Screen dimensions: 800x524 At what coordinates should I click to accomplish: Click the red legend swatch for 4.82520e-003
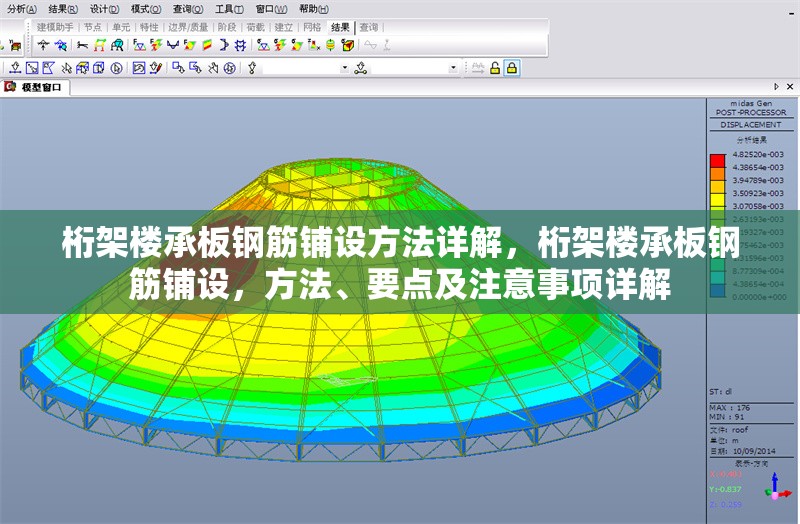pyautogui.click(x=717, y=161)
